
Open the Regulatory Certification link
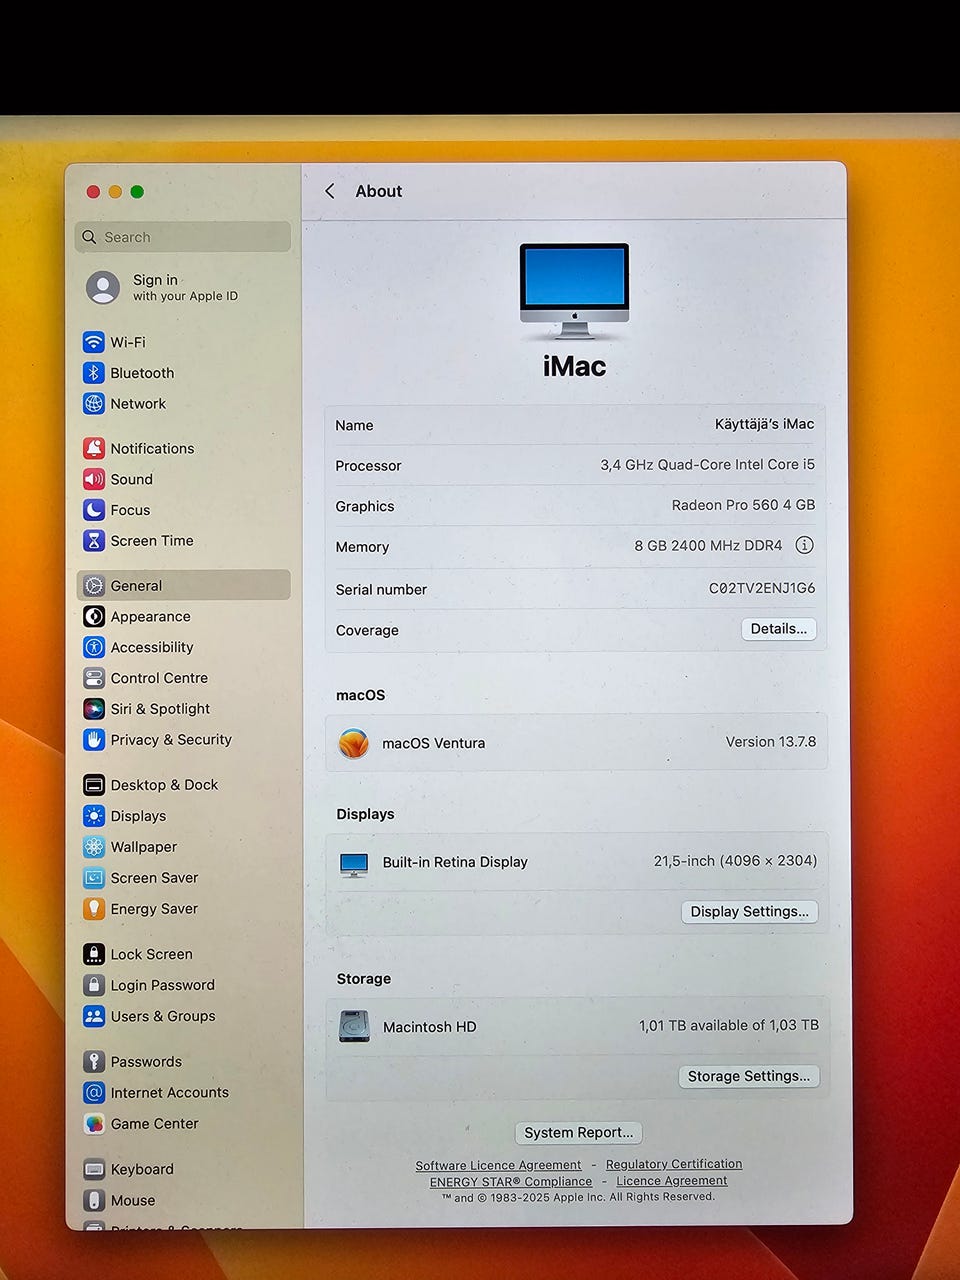pyautogui.click(x=674, y=1164)
